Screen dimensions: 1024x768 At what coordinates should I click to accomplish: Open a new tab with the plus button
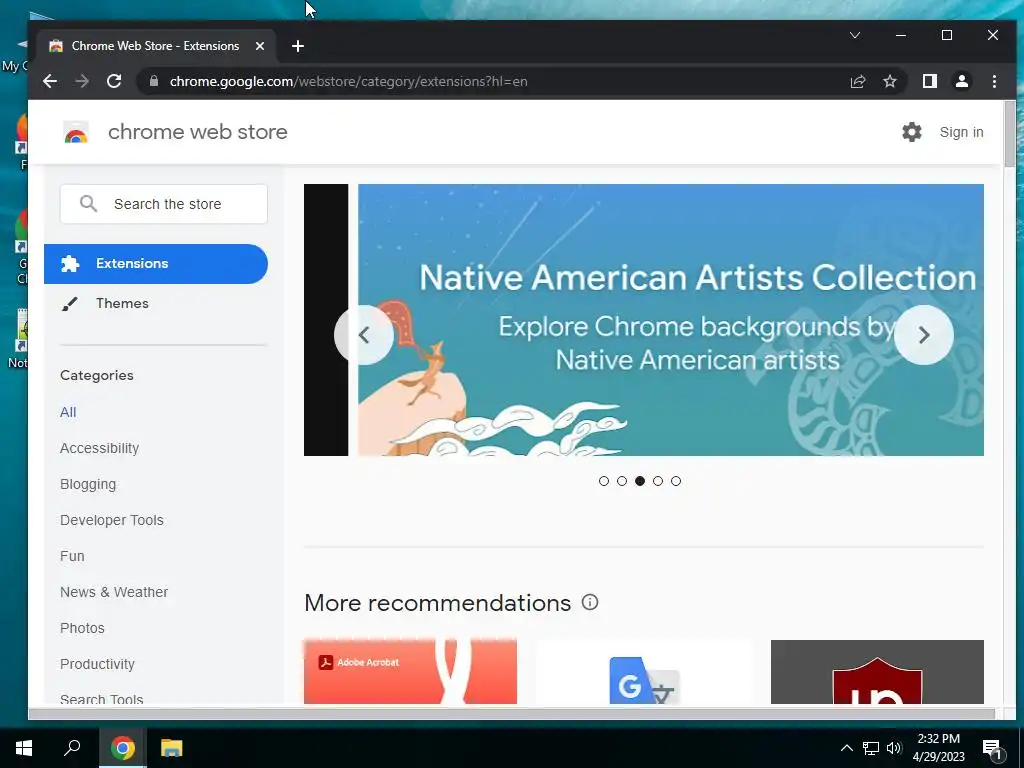pyautogui.click(x=298, y=46)
